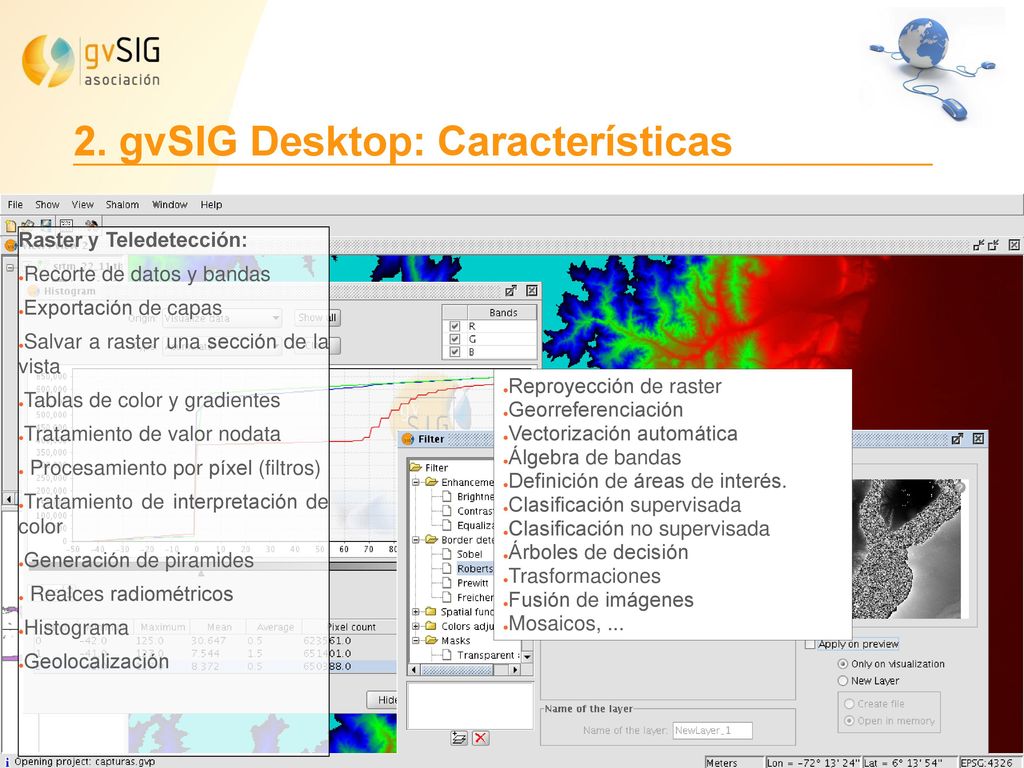
Task: Collapse the Enhancement folder in Filter tree
Action: pos(415,482)
